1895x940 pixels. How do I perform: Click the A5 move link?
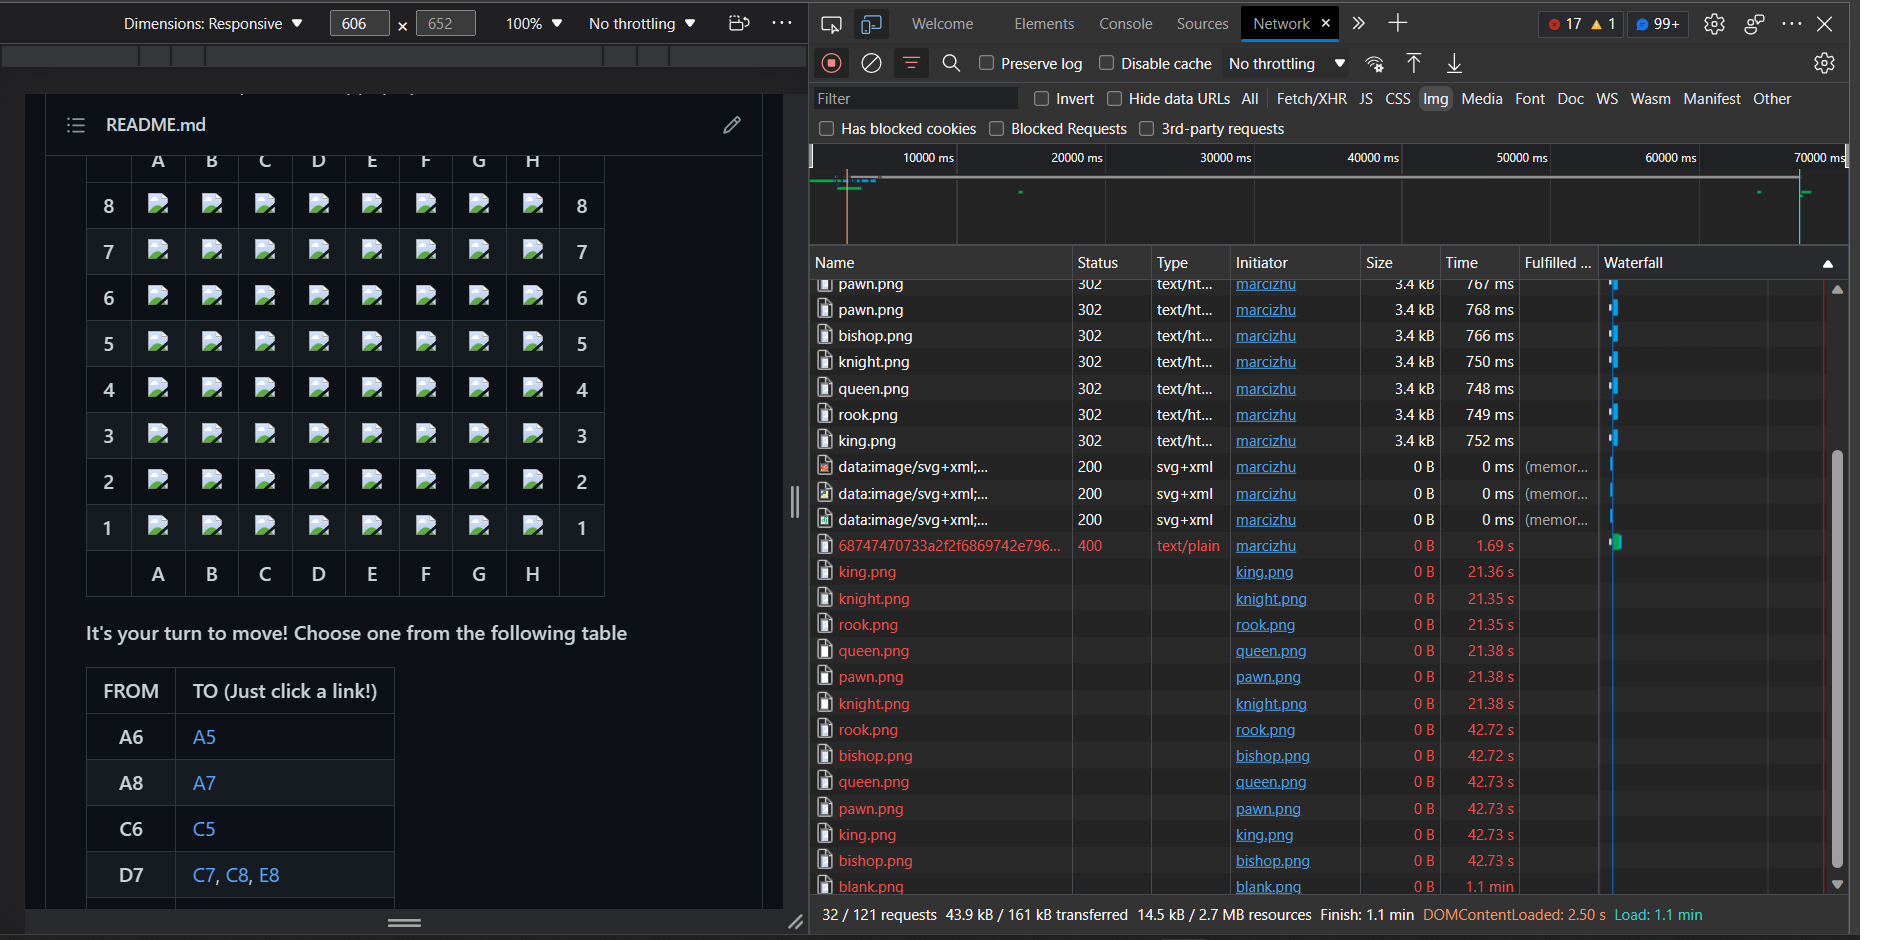(204, 737)
